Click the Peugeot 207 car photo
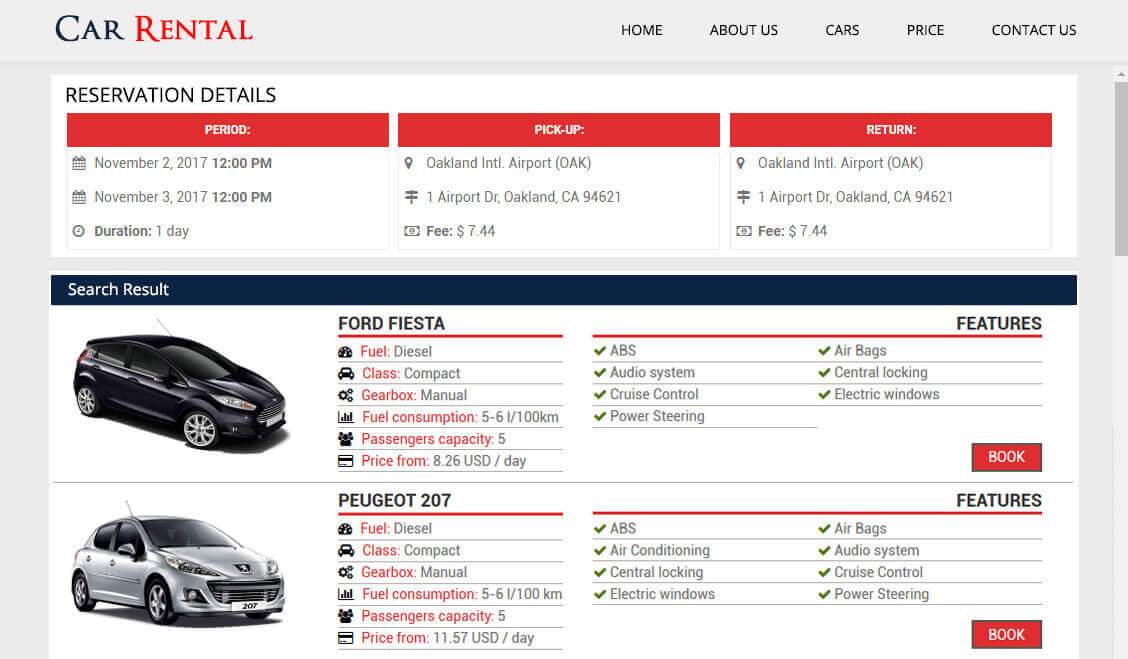Image resolution: width=1128 pixels, height=659 pixels. point(178,564)
